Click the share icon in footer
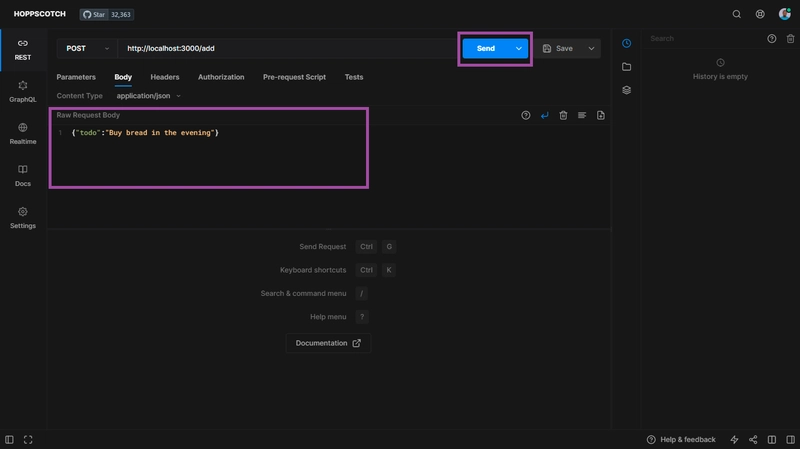Viewport: 800px width, 449px height. click(753, 440)
